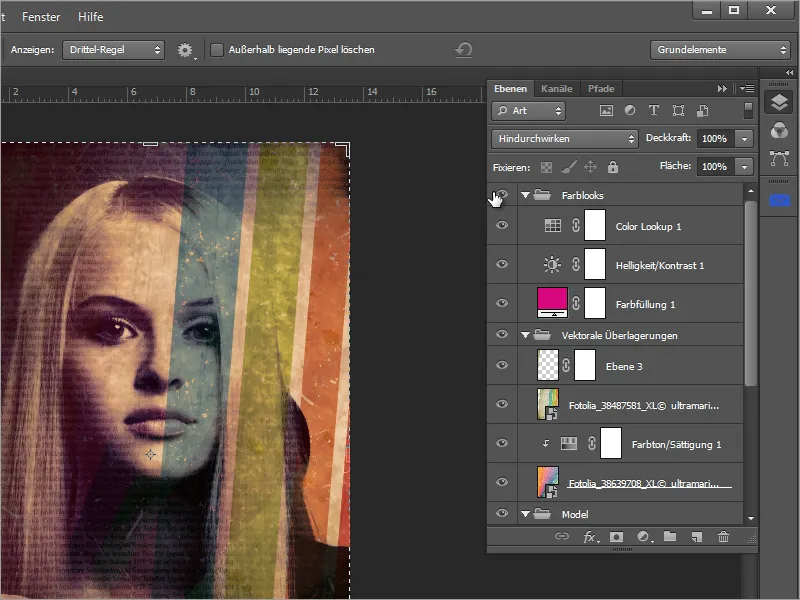
Task: Open the Grundelemente workspace dropdown
Action: click(x=720, y=50)
